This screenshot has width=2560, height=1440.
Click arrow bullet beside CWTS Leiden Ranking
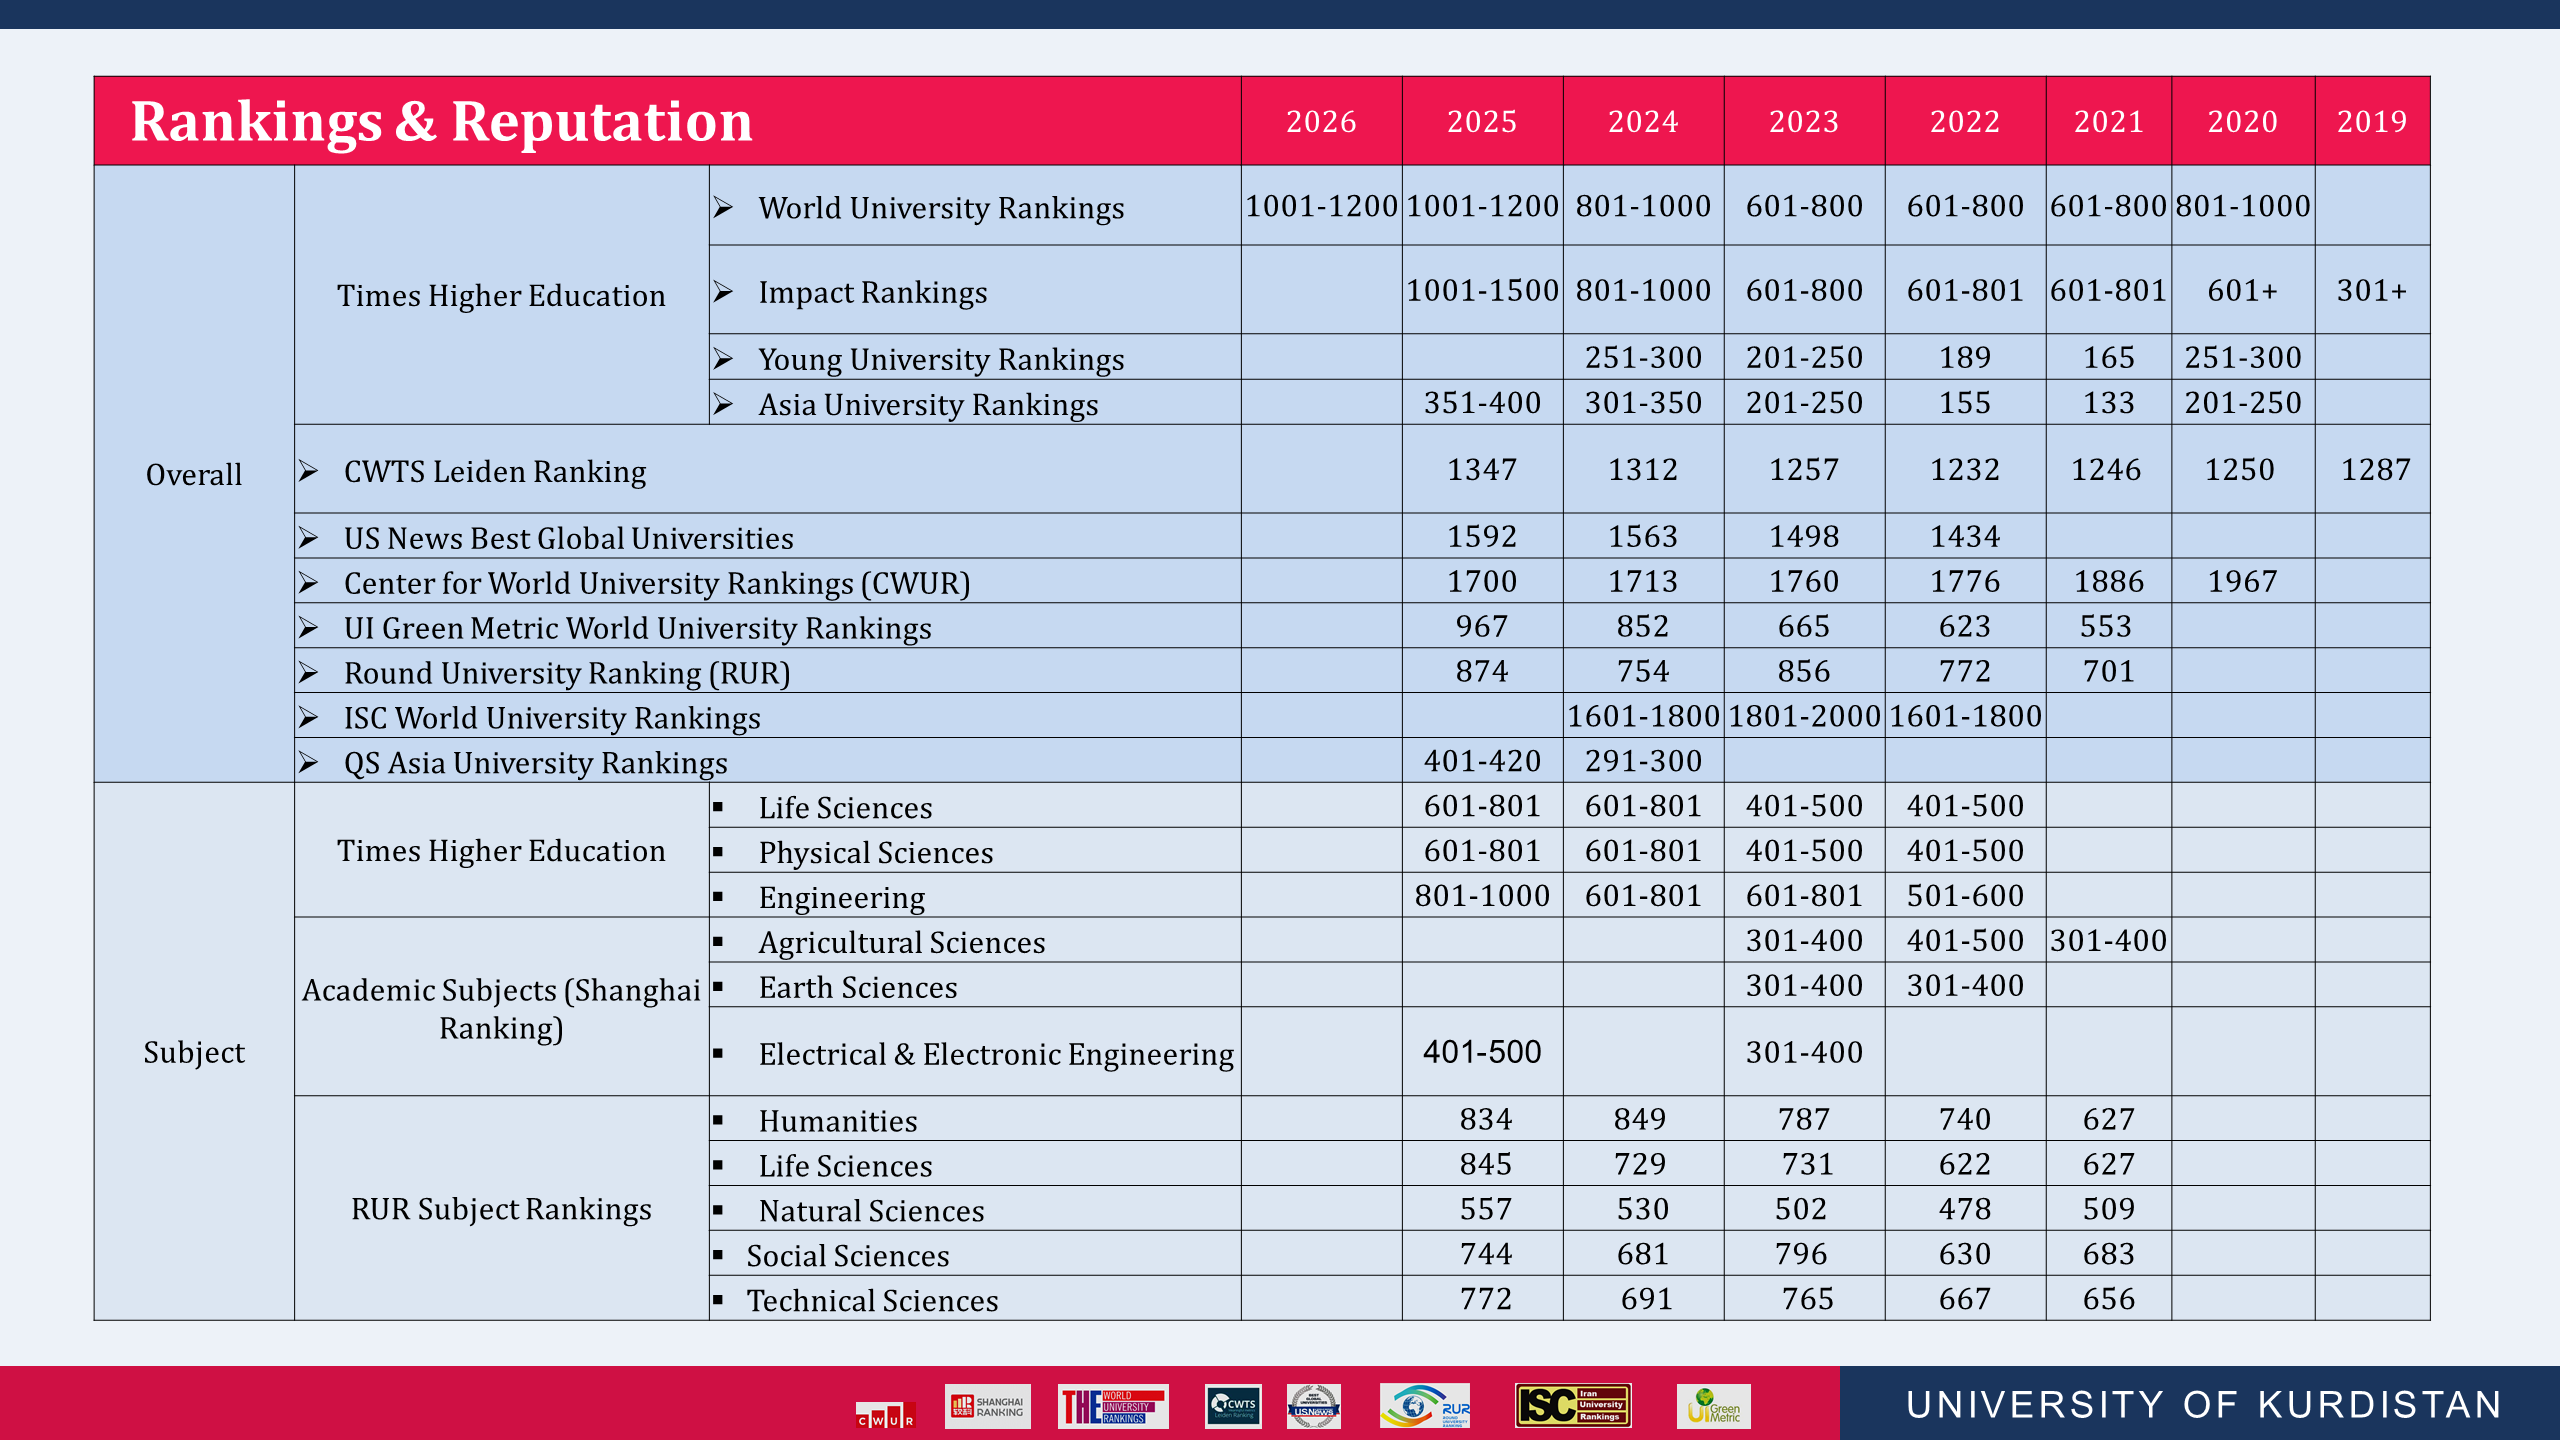(x=309, y=471)
